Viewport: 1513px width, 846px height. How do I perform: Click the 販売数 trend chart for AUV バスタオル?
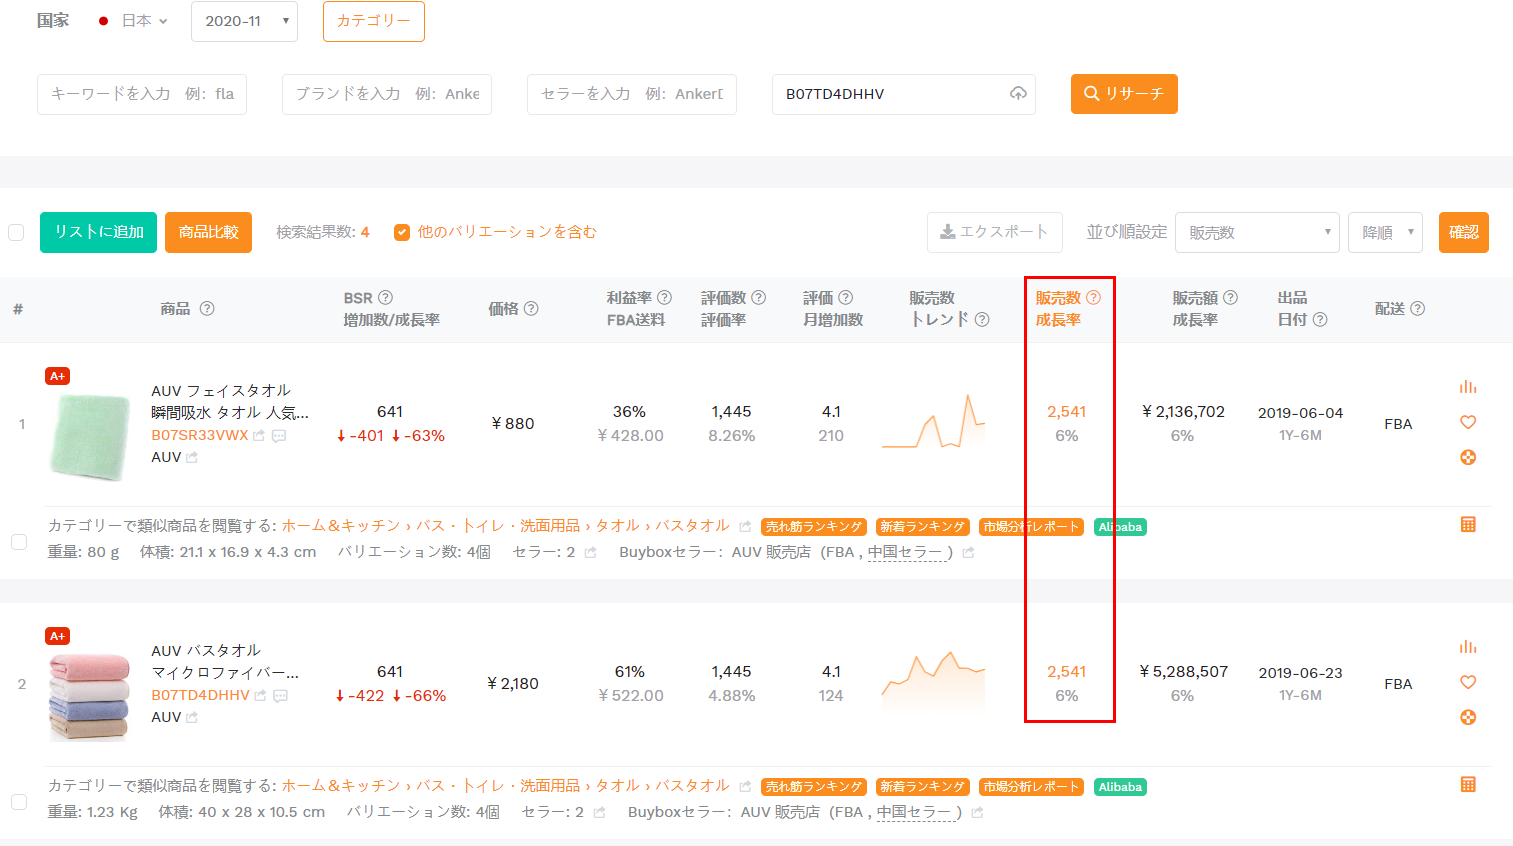coord(933,682)
